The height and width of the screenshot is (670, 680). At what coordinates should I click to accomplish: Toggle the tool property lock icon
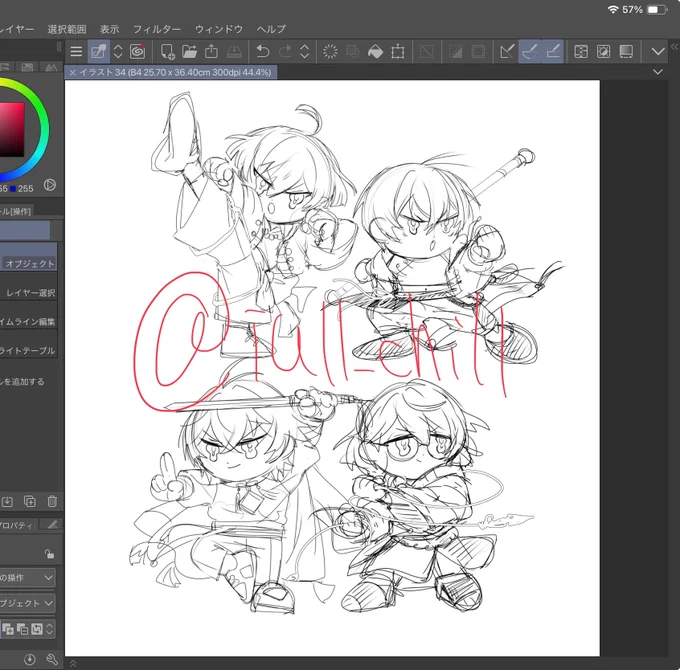(49, 554)
